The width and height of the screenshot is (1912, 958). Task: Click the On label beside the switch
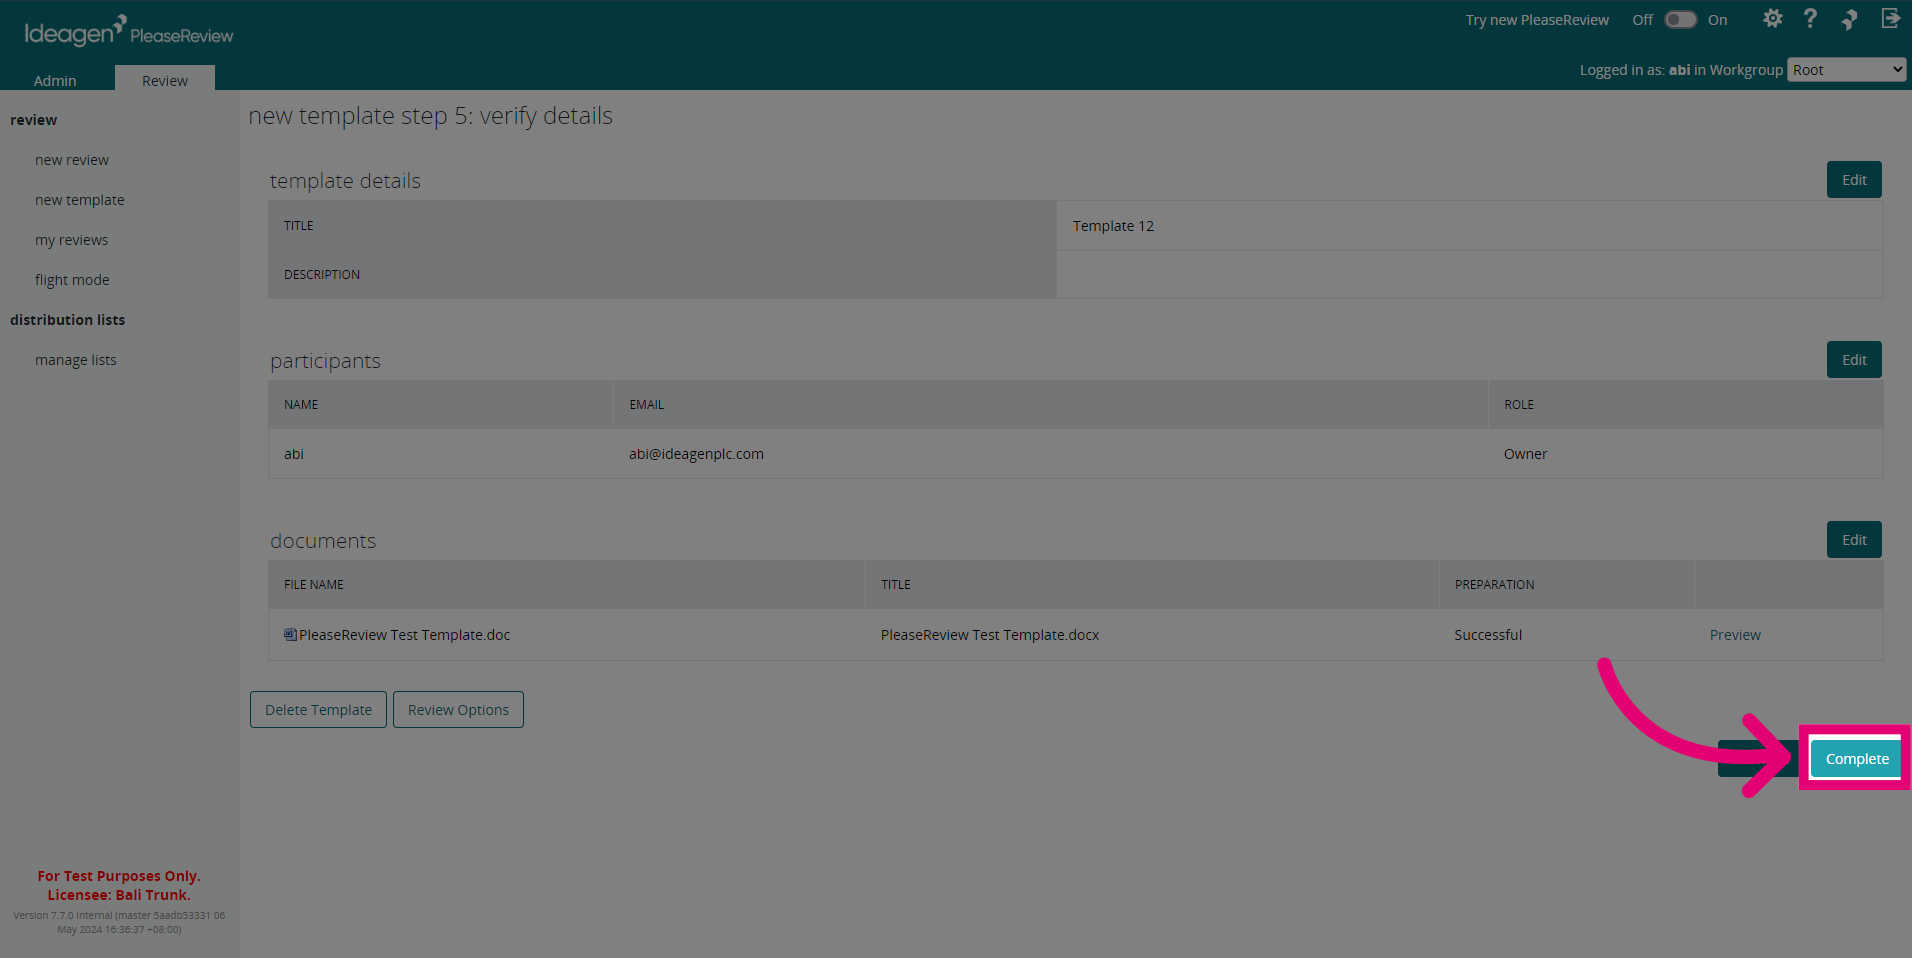pos(1717,20)
